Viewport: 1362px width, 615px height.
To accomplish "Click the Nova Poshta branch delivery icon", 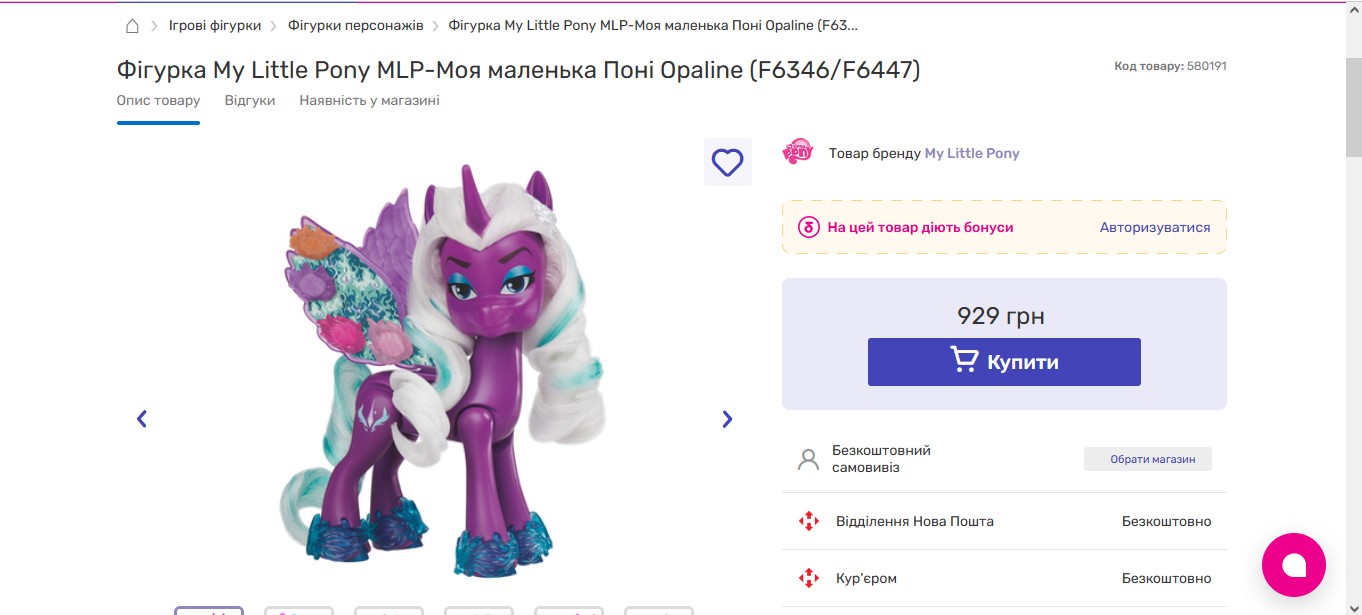I will coord(808,521).
